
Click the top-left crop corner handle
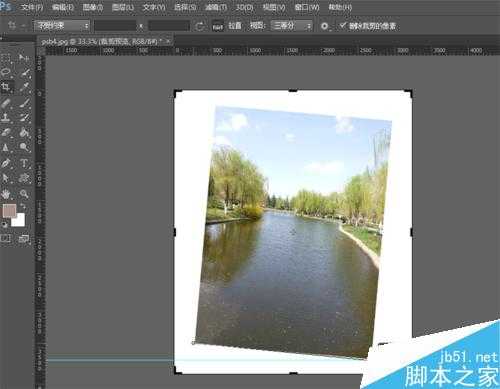coord(178,93)
